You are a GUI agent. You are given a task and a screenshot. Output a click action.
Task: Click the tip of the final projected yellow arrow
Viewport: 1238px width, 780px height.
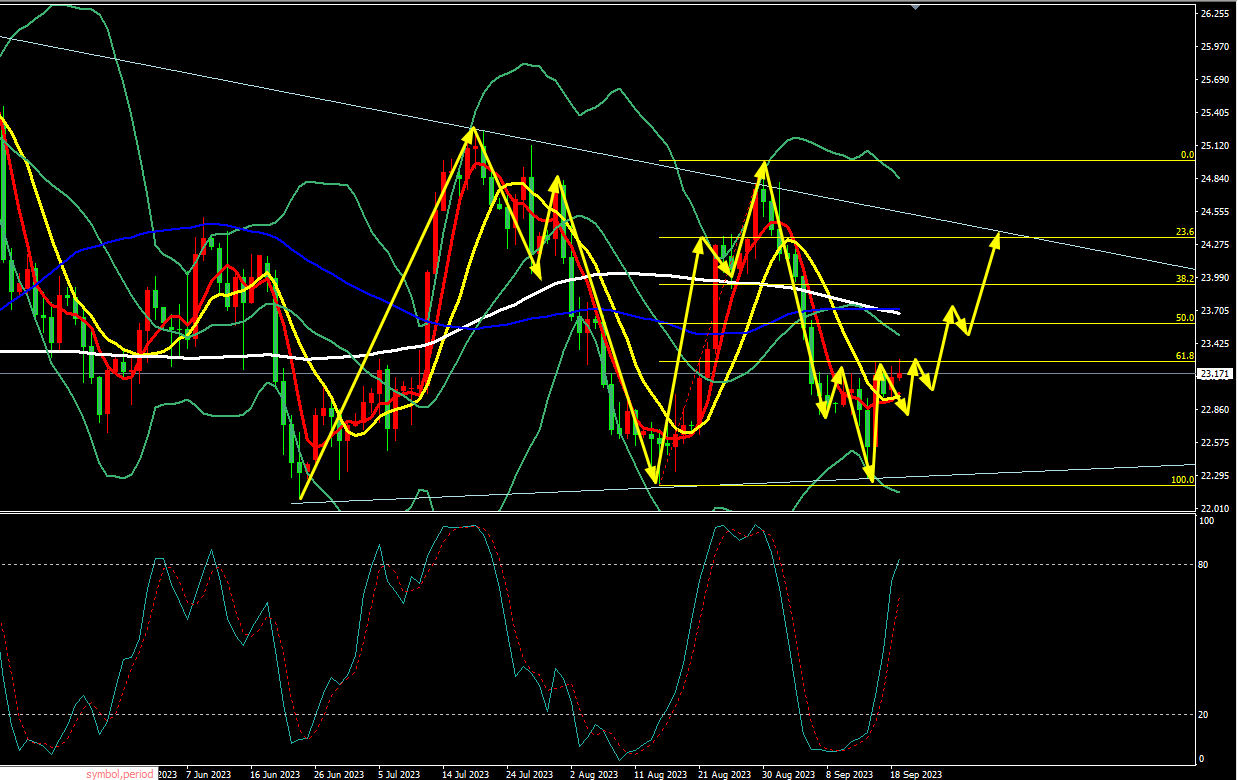pos(997,233)
